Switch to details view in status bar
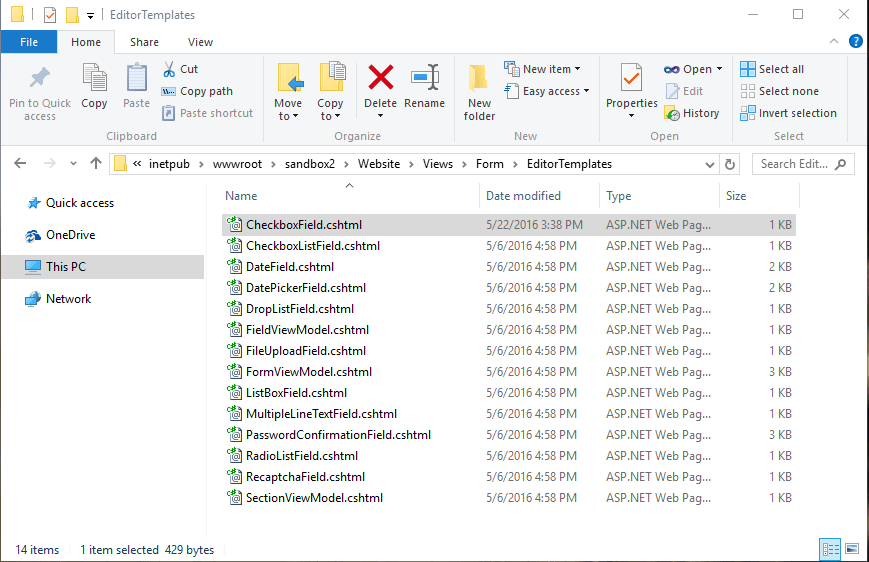The image size is (869, 562). click(x=830, y=549)
